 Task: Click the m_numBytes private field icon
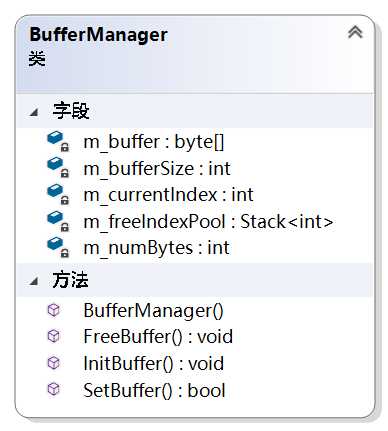click(x=58, y=247)
